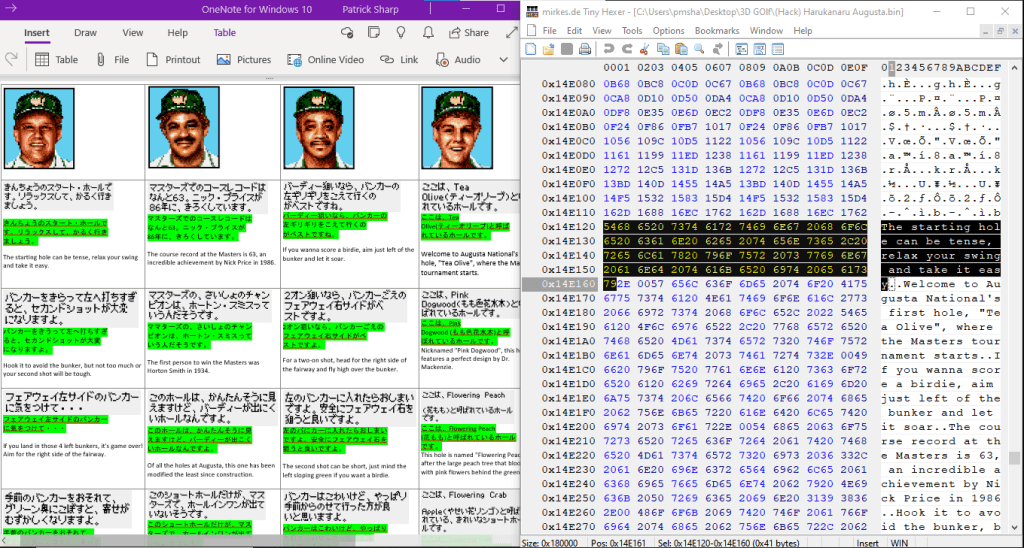Viewport: 1024px width, 548px height.
Task: Switch to the Draw tab in OneNote
Action: point(86,32)
